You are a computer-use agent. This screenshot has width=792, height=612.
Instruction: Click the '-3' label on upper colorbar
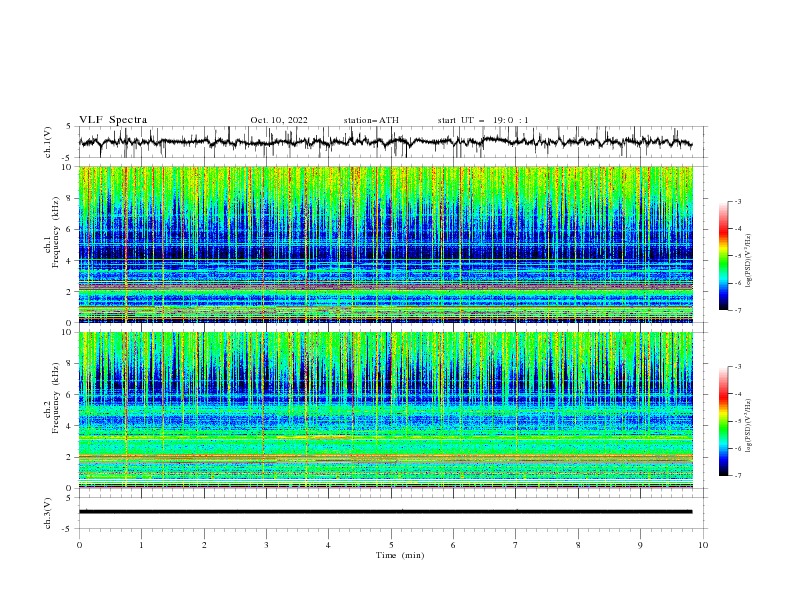point(737,201)
